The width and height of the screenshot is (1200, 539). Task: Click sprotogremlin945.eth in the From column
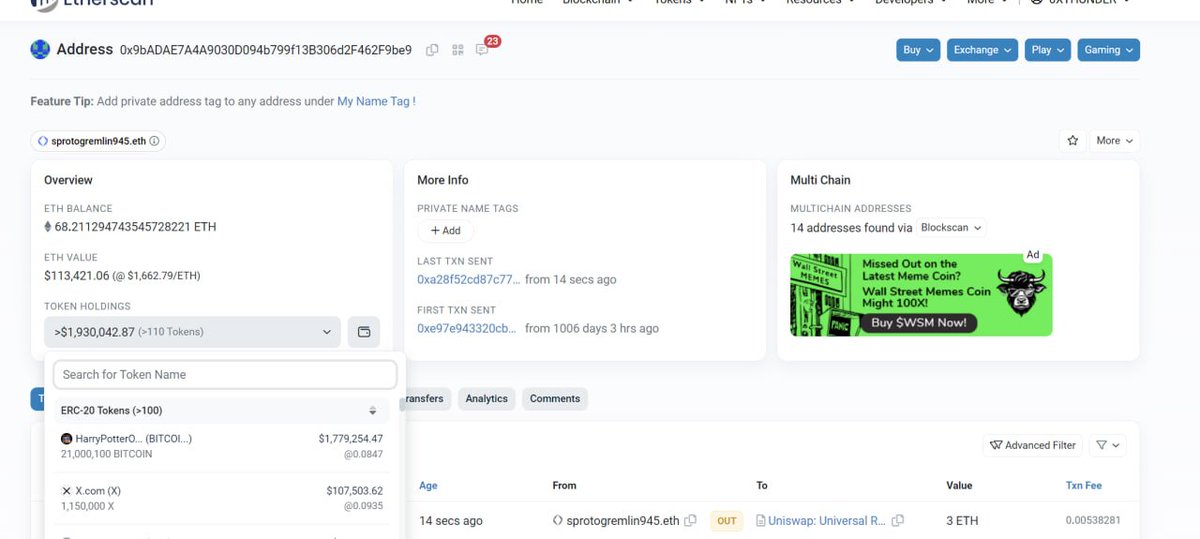[x=622, y=521]
